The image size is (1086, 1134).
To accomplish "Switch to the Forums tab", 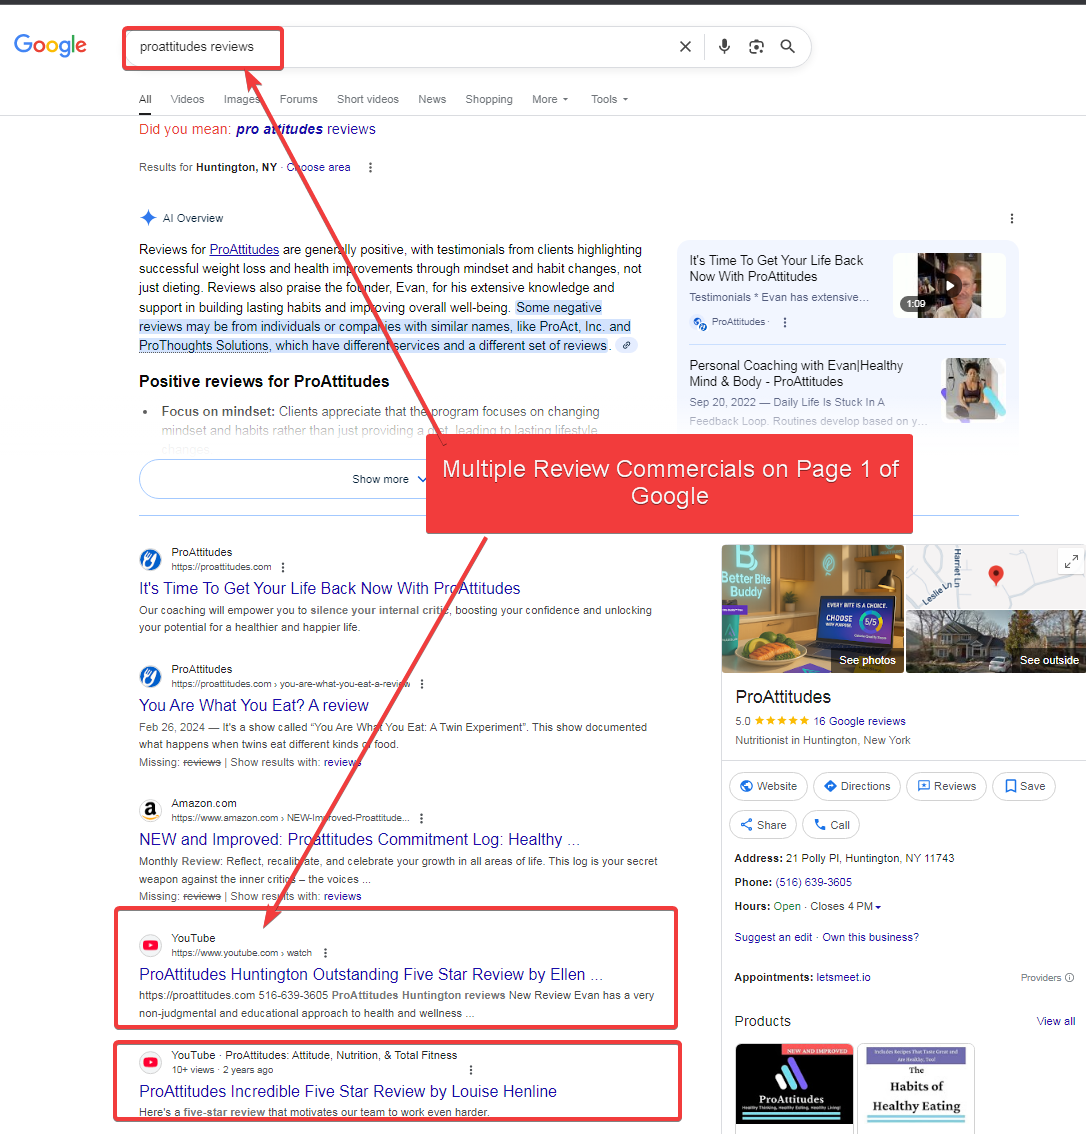I will (x=299, y=100).
